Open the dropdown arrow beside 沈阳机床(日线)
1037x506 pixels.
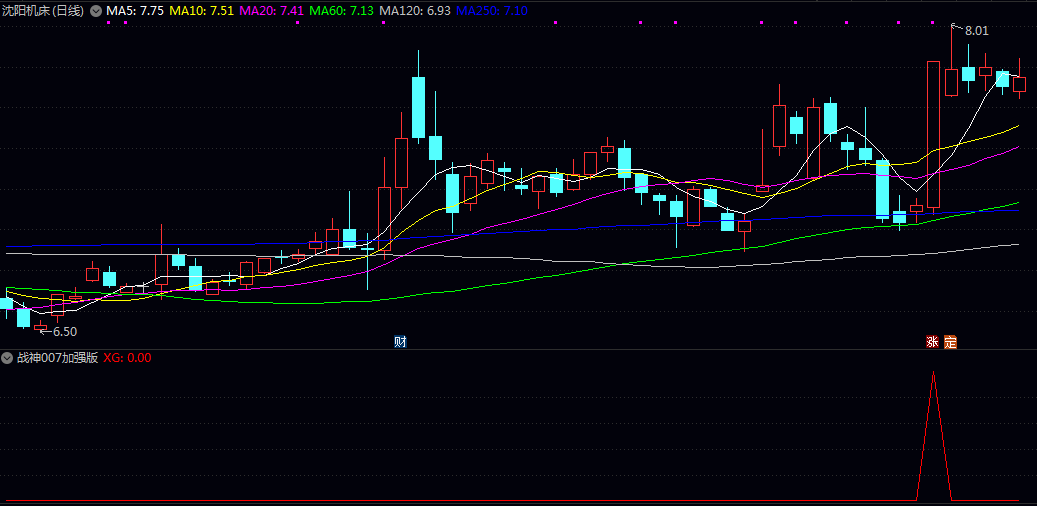[x=96, y=10]
